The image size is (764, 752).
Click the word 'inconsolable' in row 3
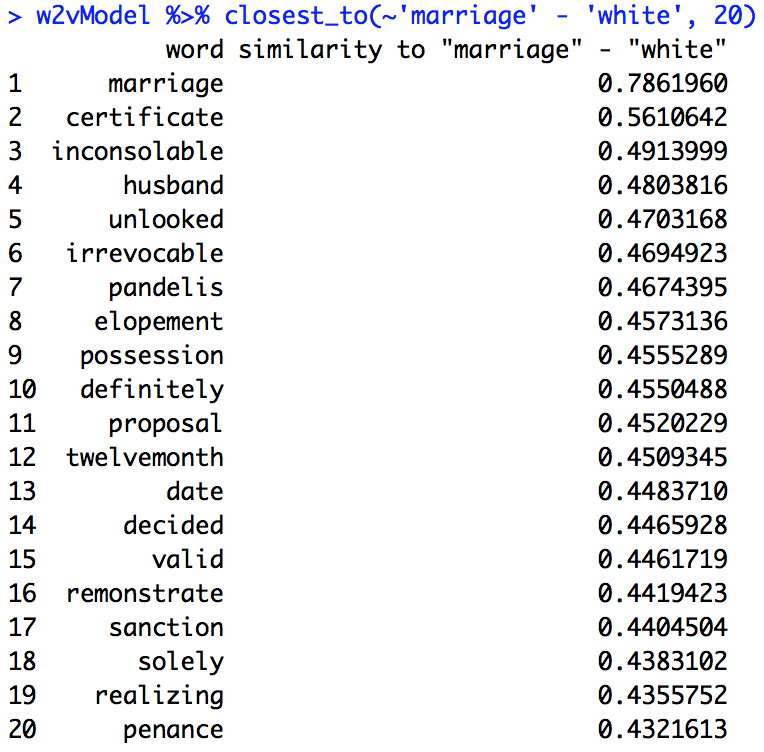[138, 152]
